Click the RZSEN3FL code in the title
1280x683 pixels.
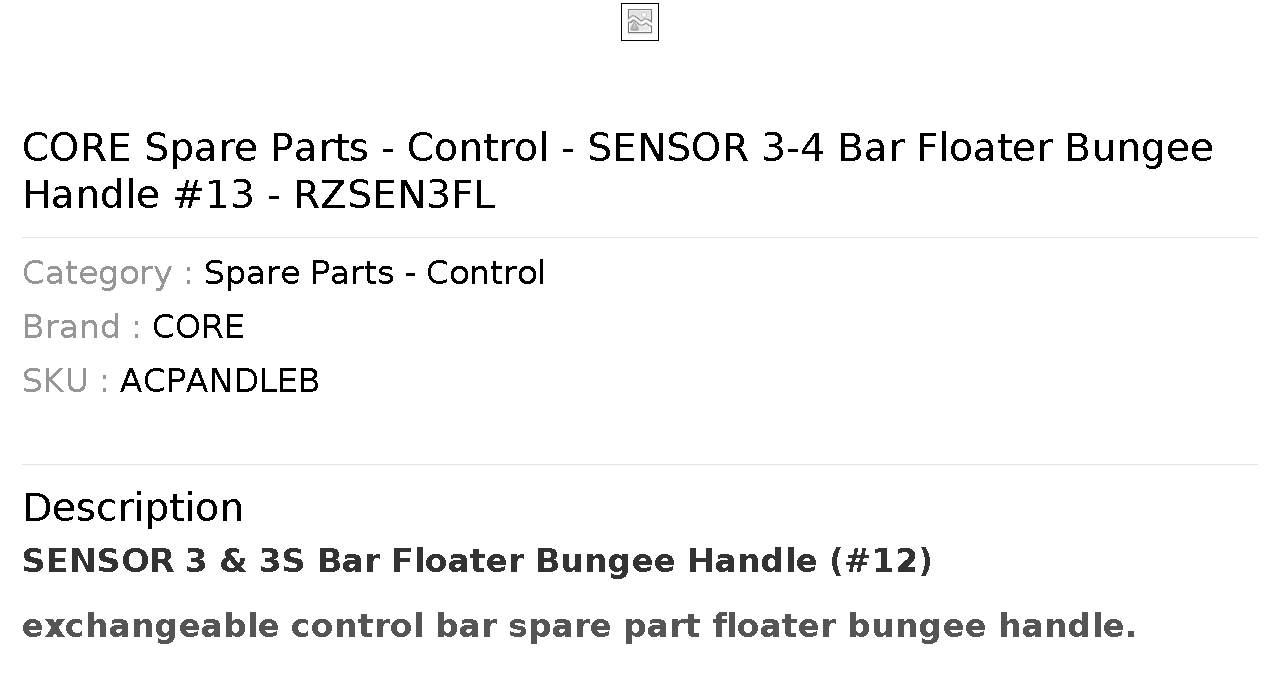click(394, 195)
